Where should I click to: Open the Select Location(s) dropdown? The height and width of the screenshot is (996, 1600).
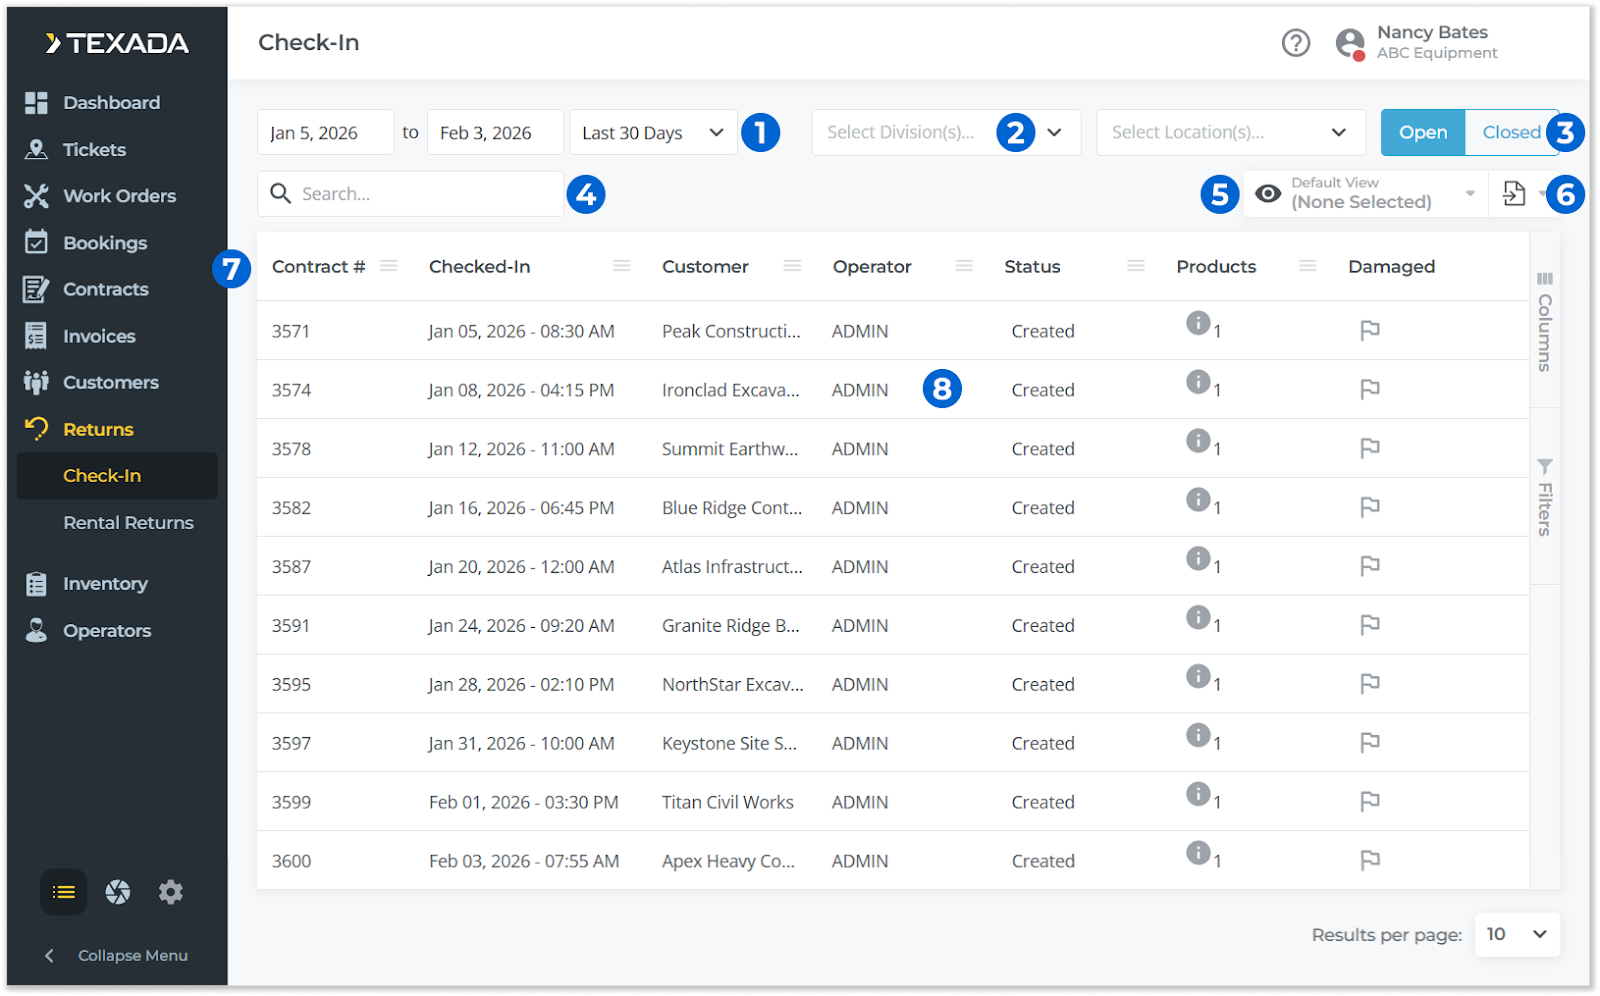pyautogui.click(x=1231, y=132)
